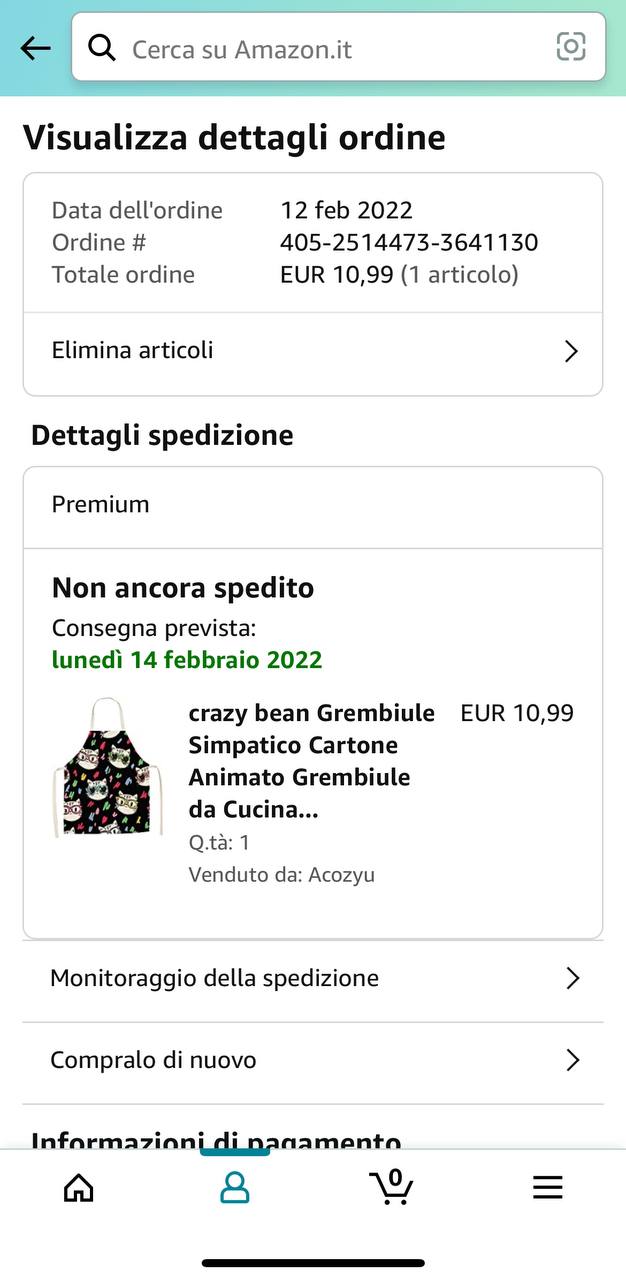Screen dimensions: 626x1280
Task: Open the camera scan search icon
Action: pos(571,47)
